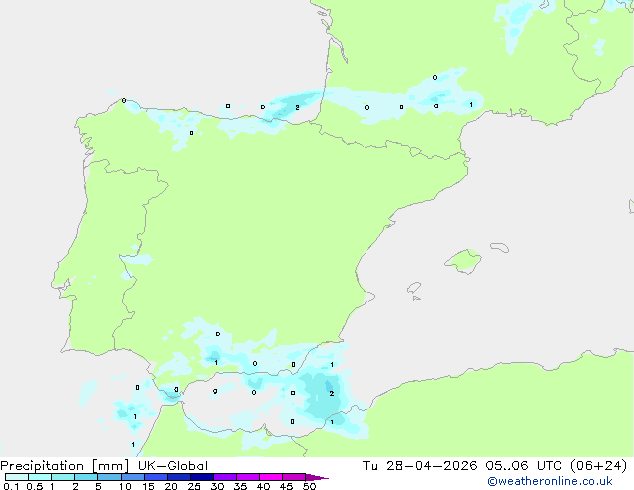Click the legend scale label '0.1'

tap(11, 486)
